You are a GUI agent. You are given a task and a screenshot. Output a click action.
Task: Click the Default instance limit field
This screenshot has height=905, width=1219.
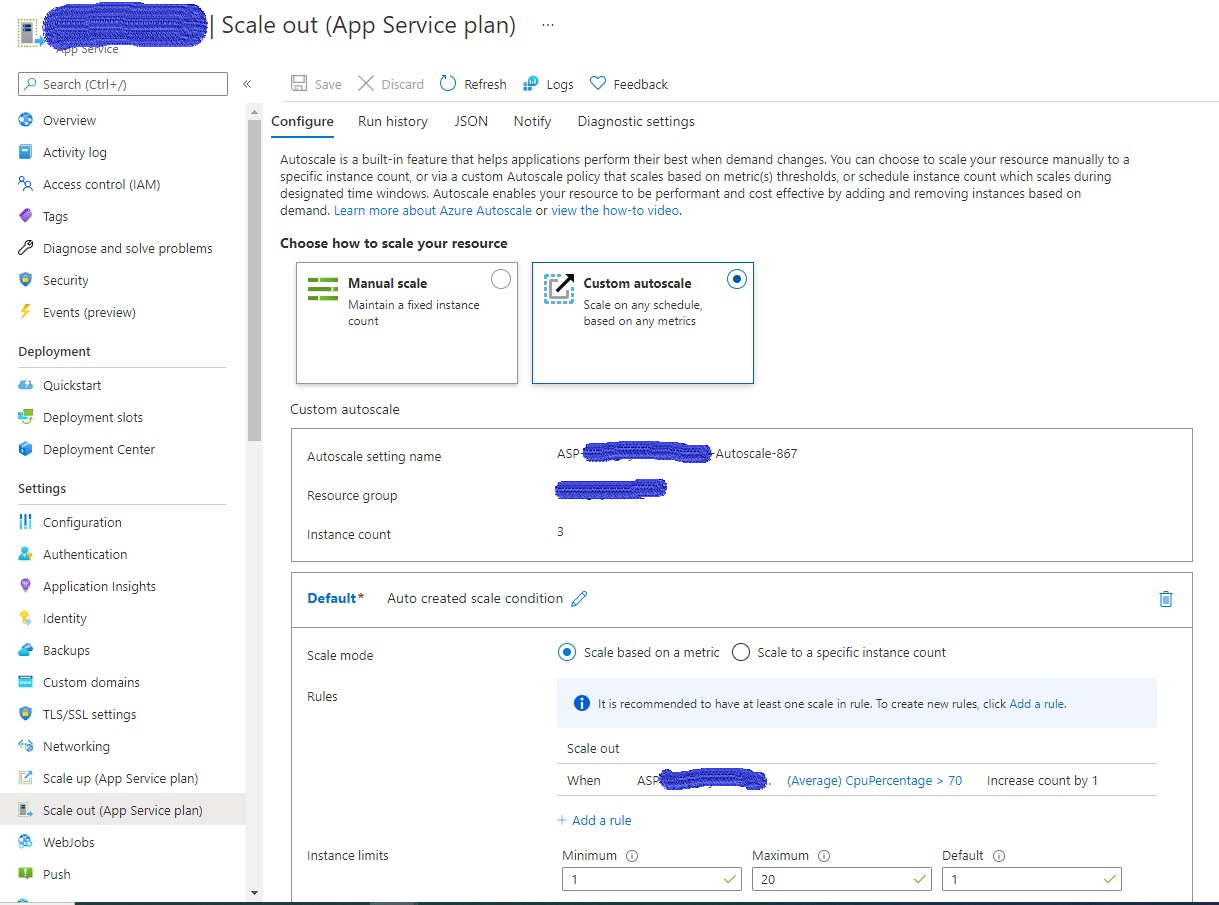1032,879
